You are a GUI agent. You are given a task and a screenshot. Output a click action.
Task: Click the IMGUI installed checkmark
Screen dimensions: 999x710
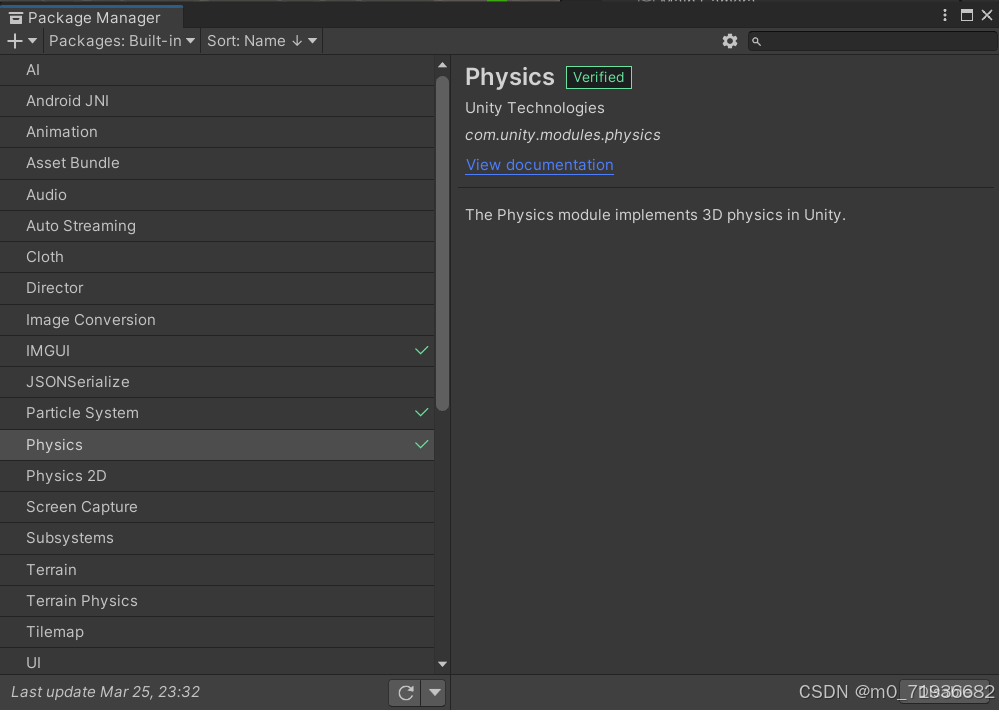tap(421, 351)
